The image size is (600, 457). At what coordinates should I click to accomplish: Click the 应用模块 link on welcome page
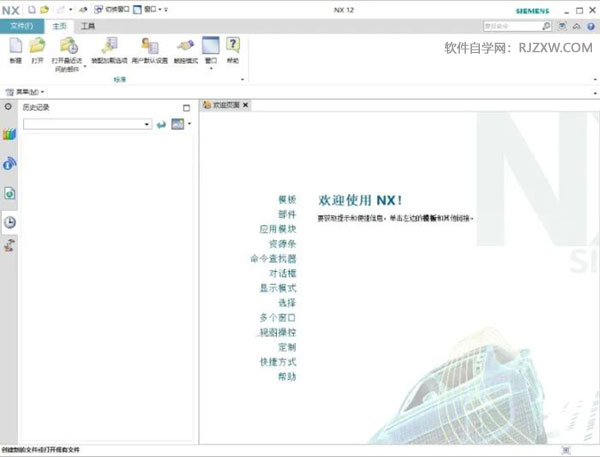tap(278, 229)
